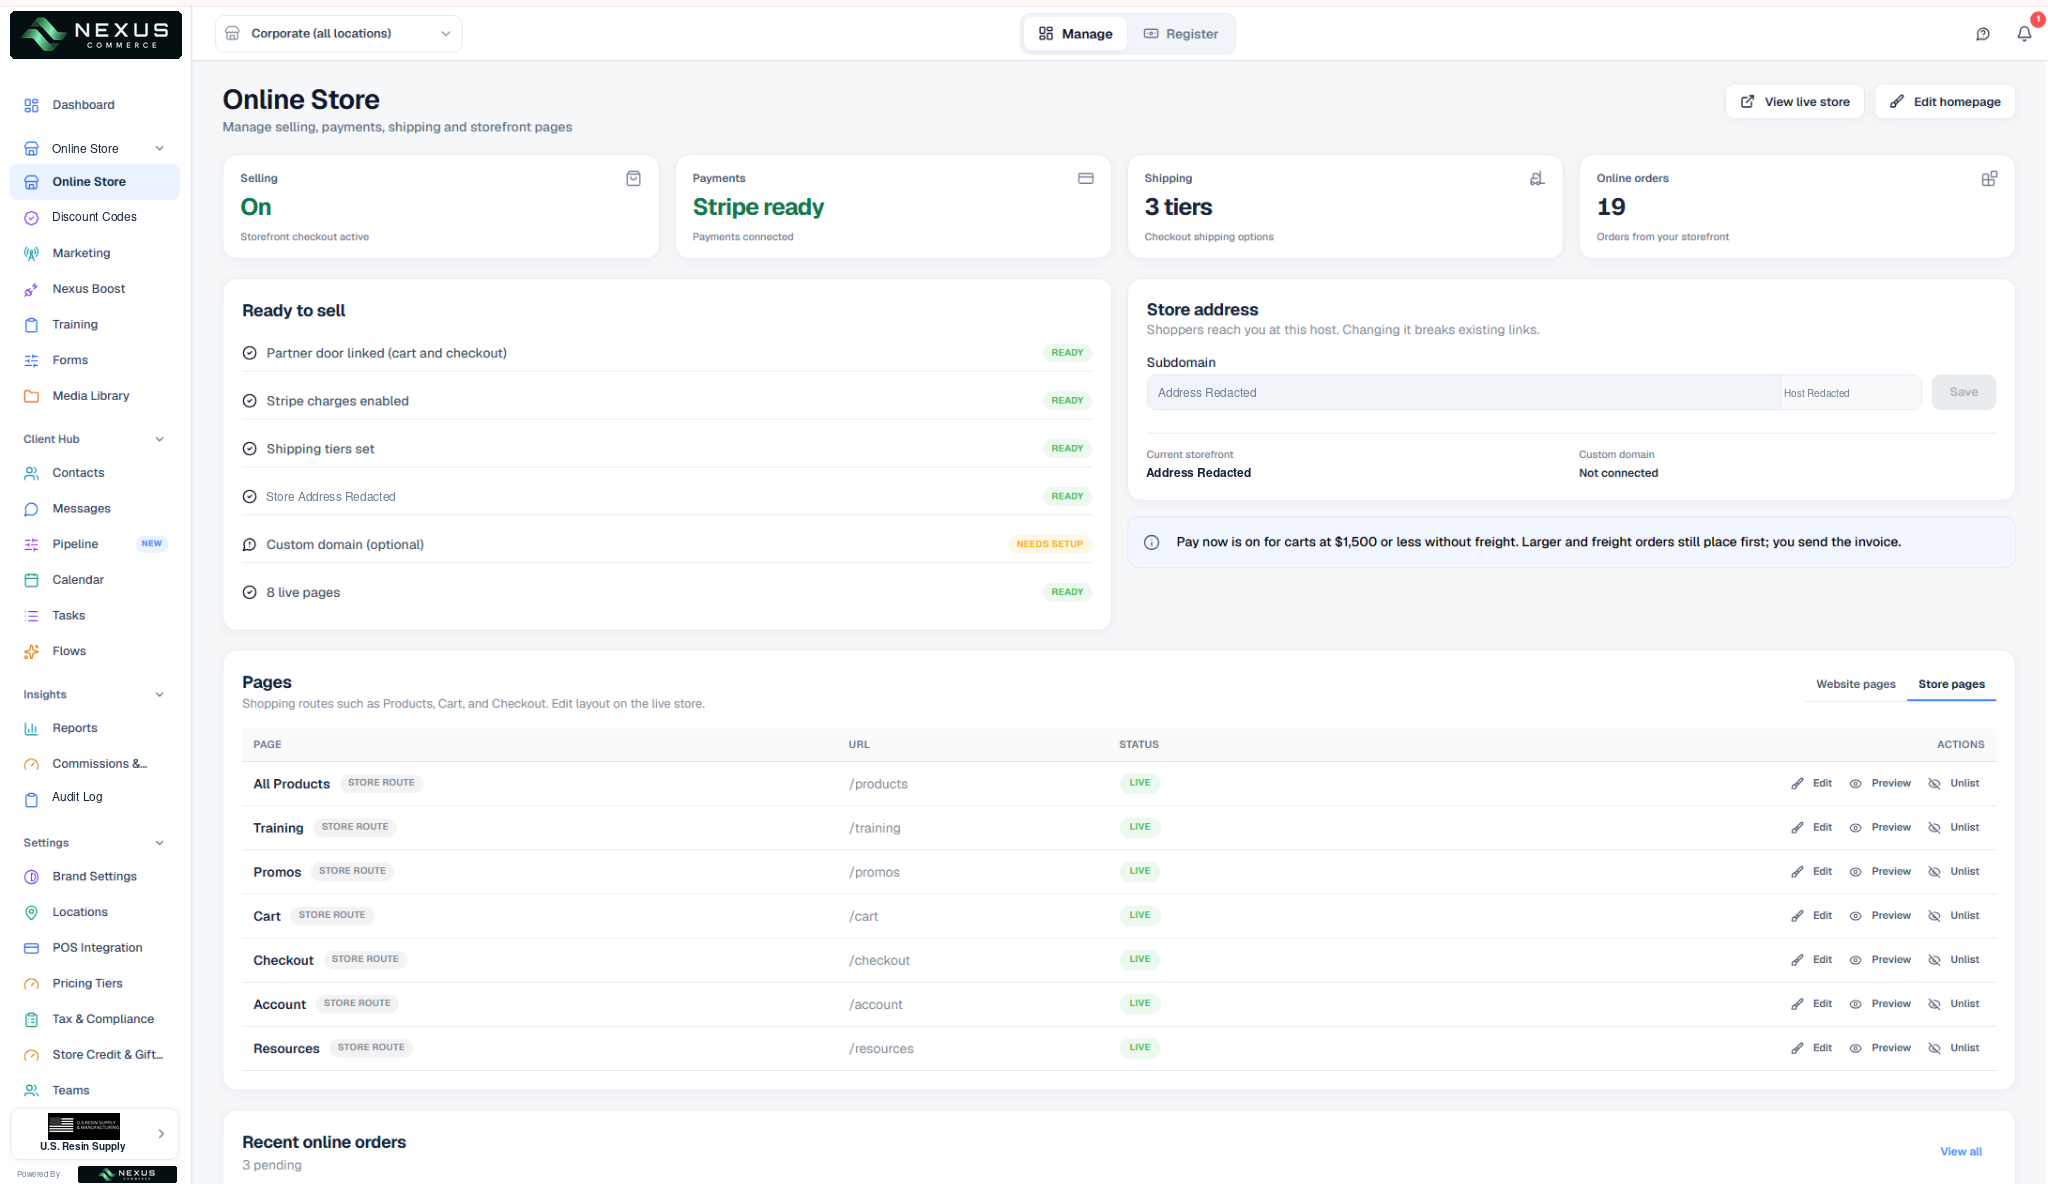Open the Dashboard sidebar item
This screenshot has height=1184, width=2048.
(83, 105)
